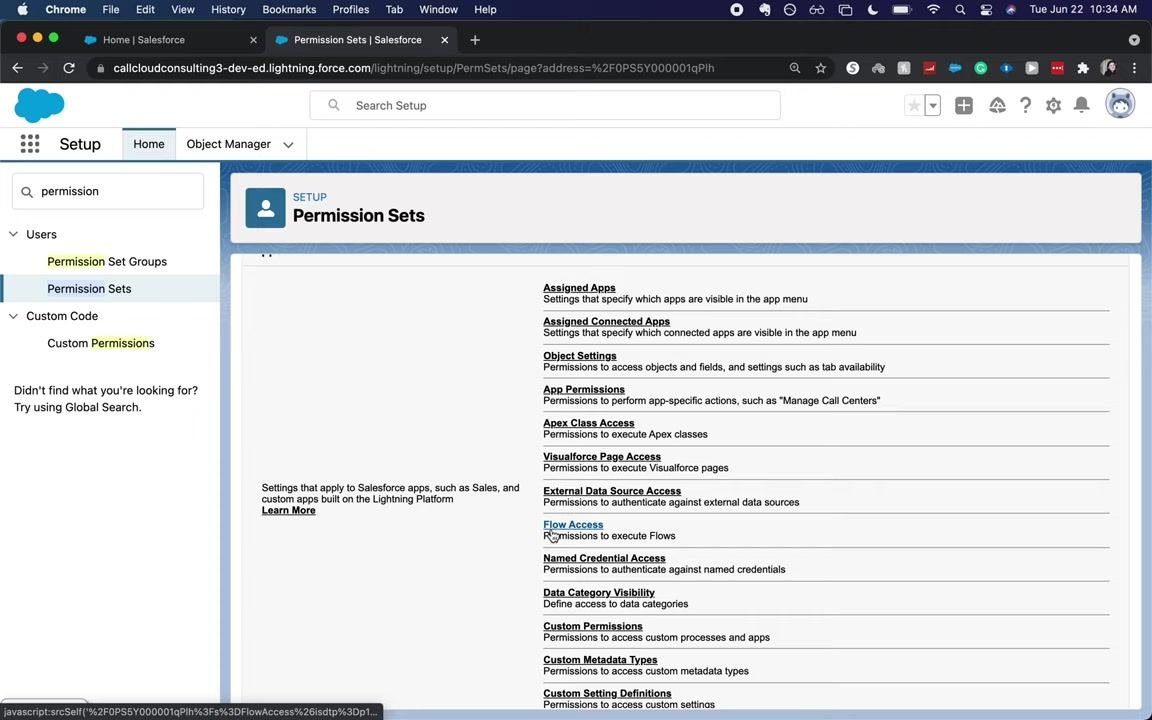Expand the favorites list dropdown arrow
This screenshot has height=720, width=1152.
click(x=932, y=105)
